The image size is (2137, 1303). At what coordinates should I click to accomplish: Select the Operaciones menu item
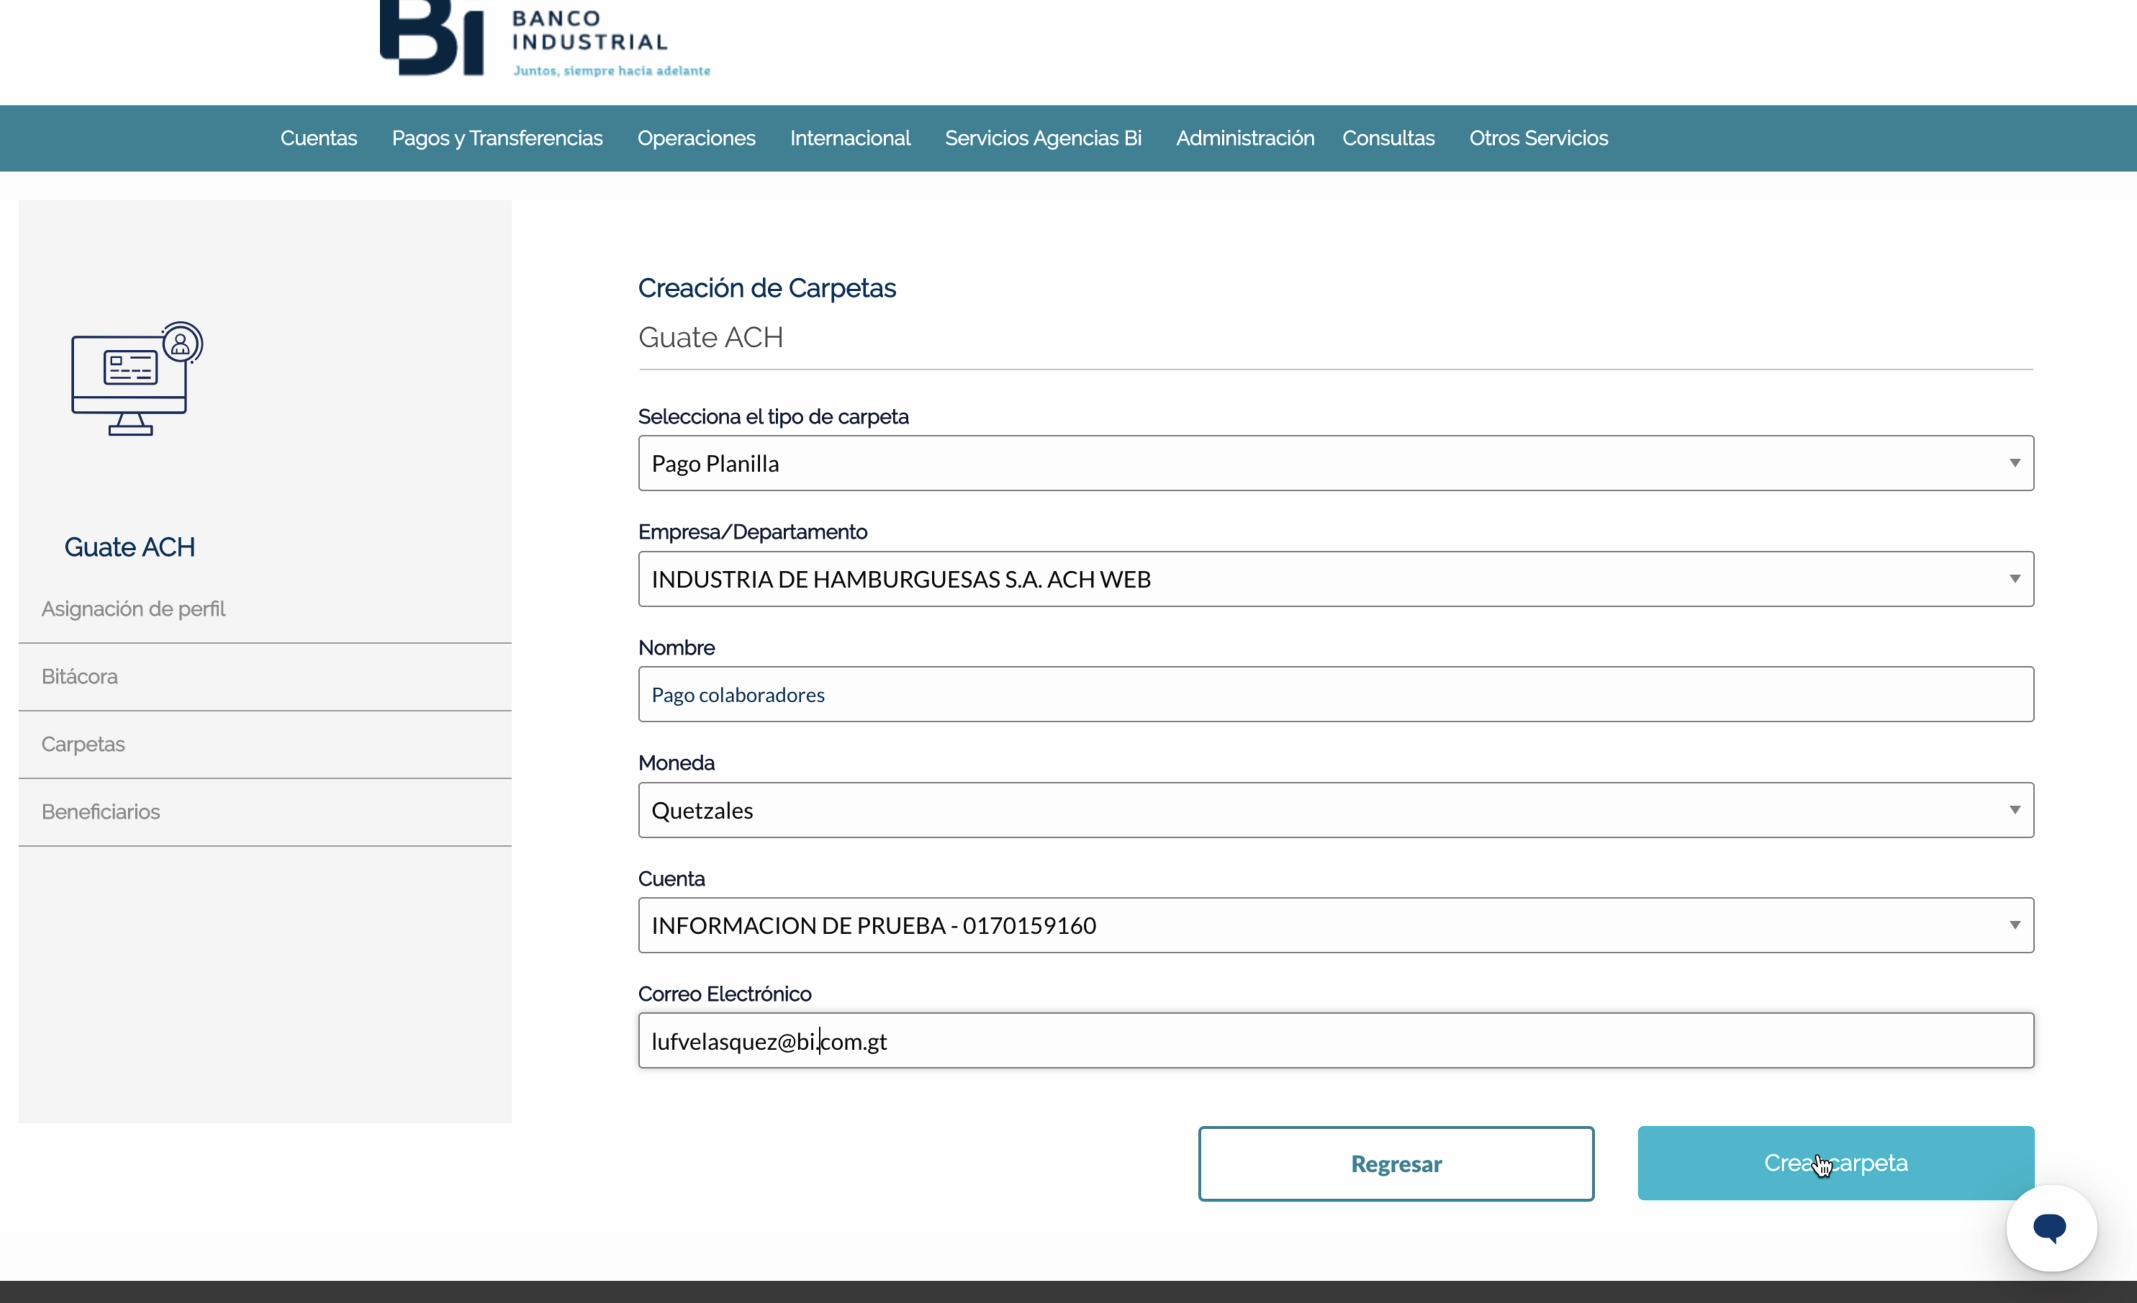point(696,138)
